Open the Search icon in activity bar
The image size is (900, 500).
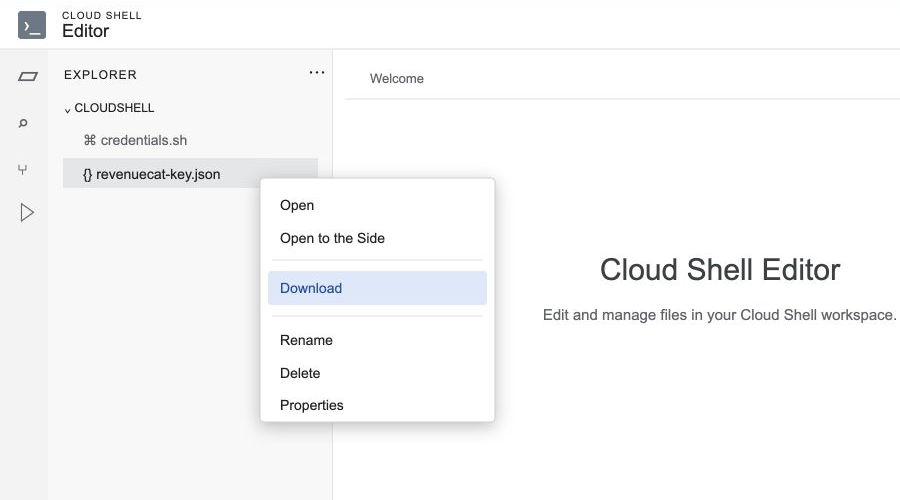click(x=23, y=123)
